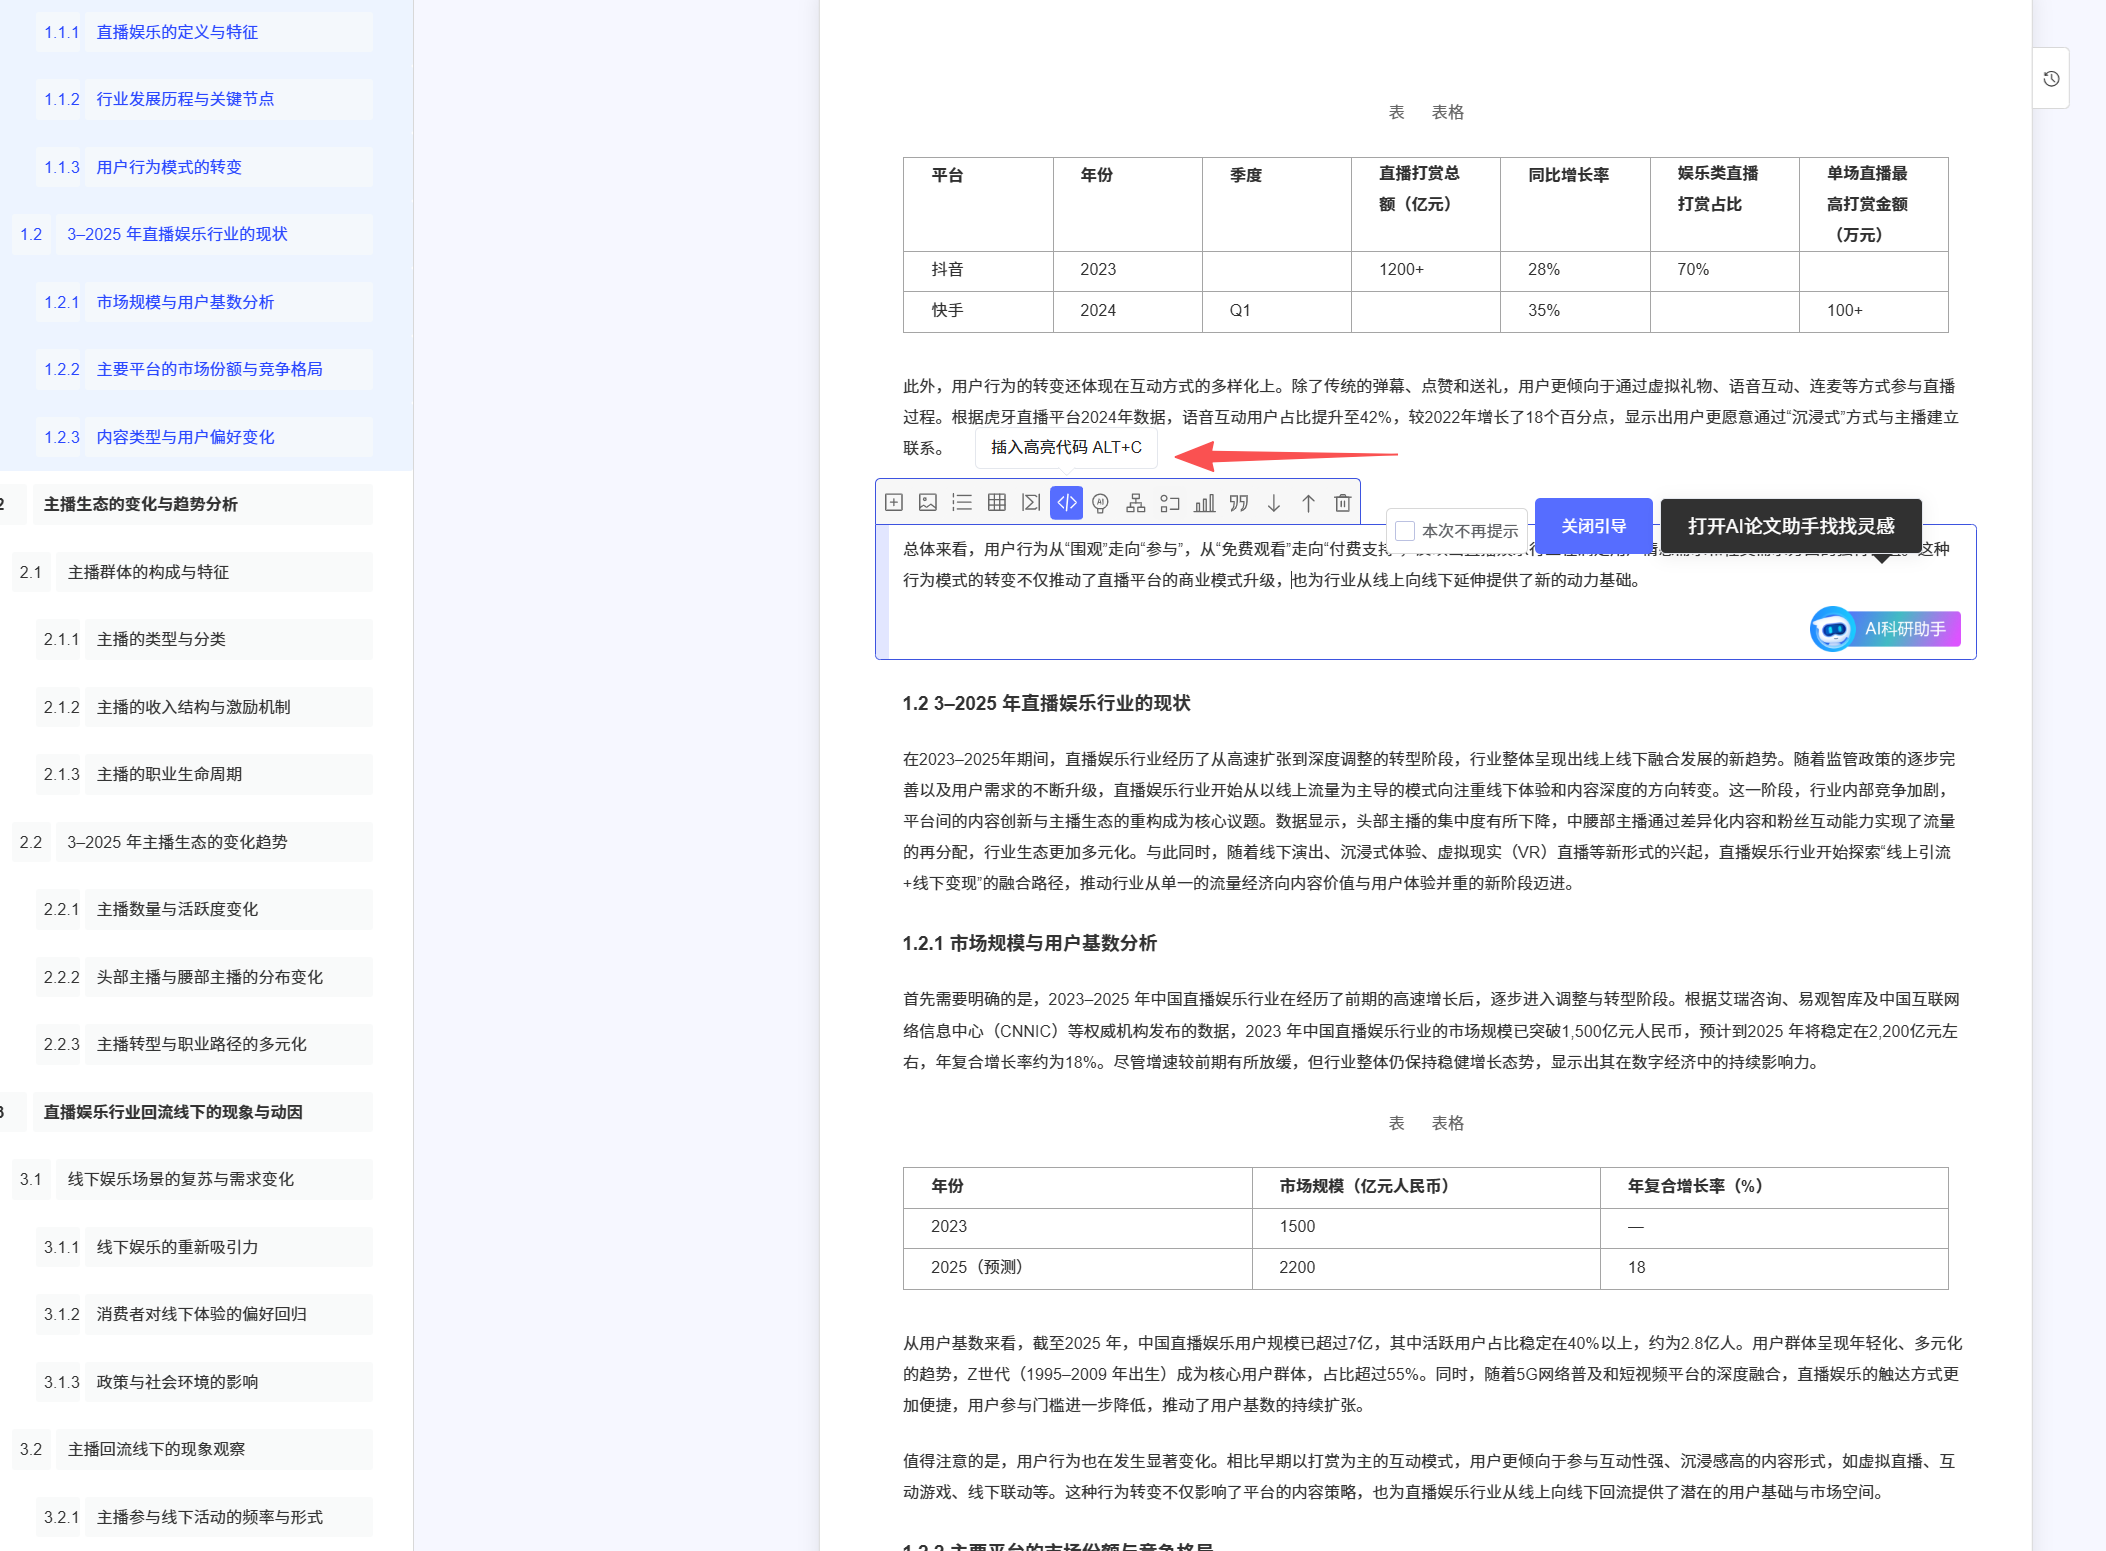Click the quotation marks citation icon

(x=1239, y=503)
